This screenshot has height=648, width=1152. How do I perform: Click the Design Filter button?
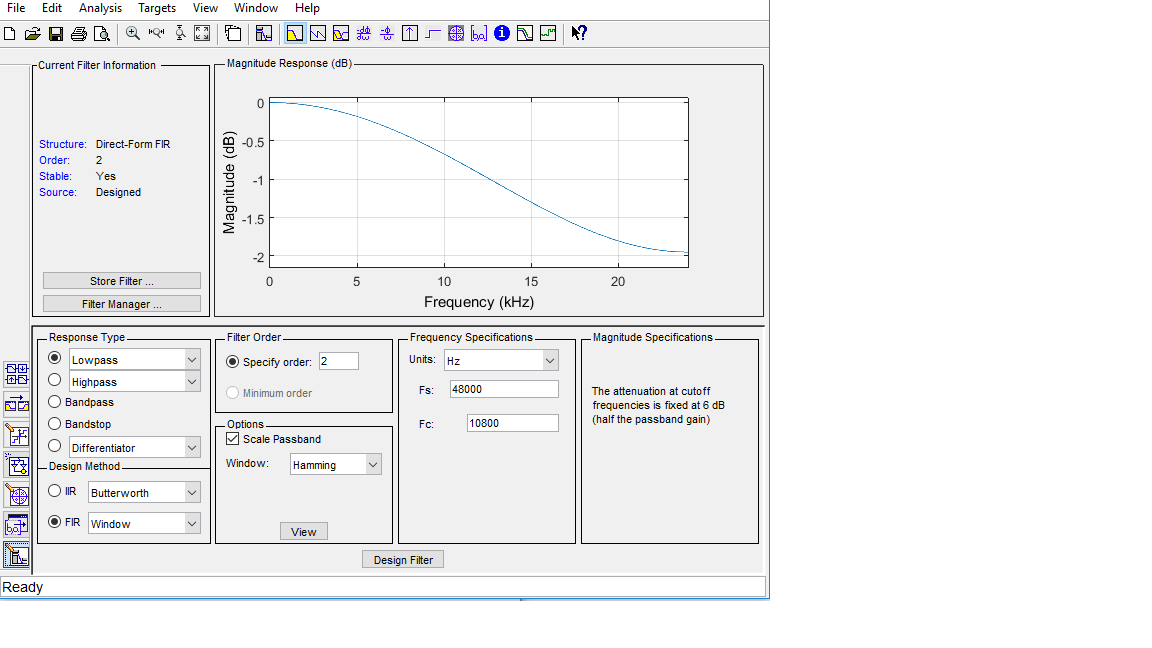[x=403, y=560]
